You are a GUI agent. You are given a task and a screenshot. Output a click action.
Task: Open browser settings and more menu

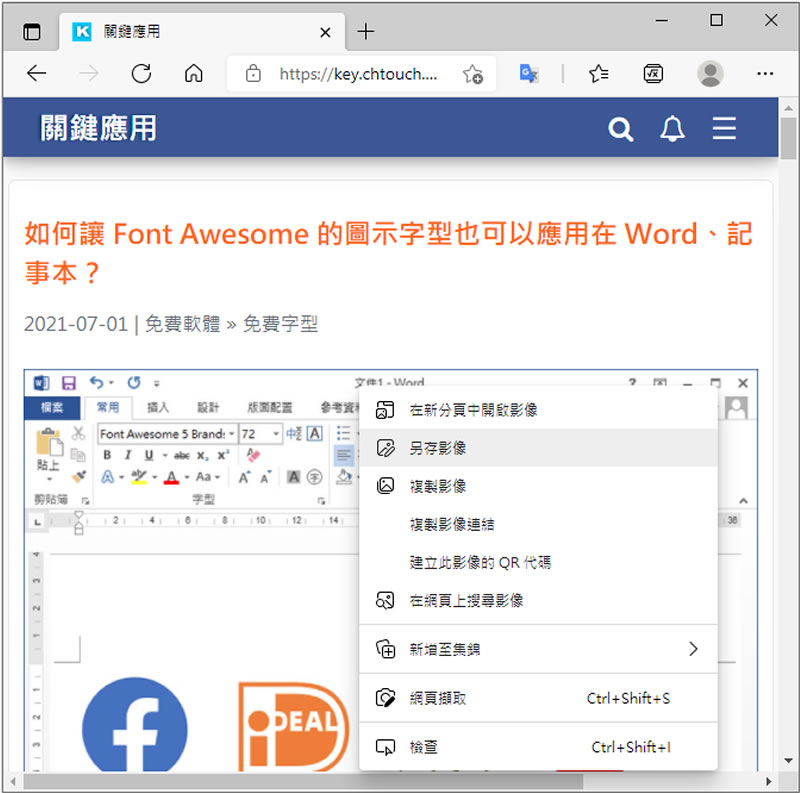(x=765, y=73)
